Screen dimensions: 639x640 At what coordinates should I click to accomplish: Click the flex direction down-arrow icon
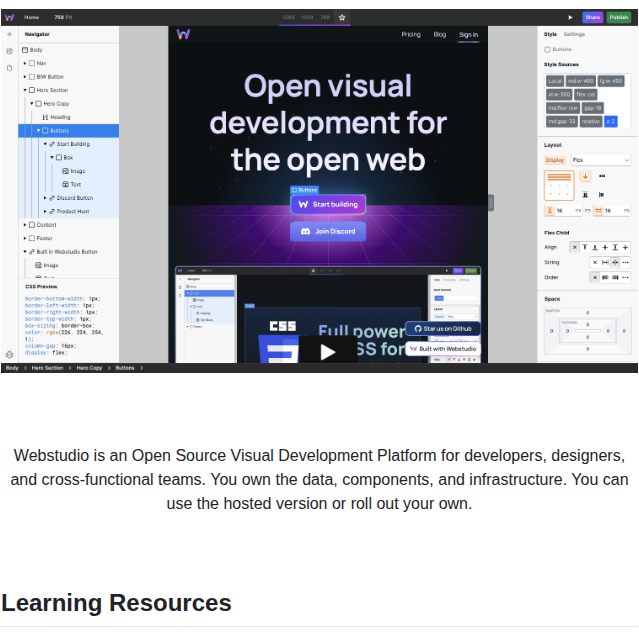[x=585, y=176]
